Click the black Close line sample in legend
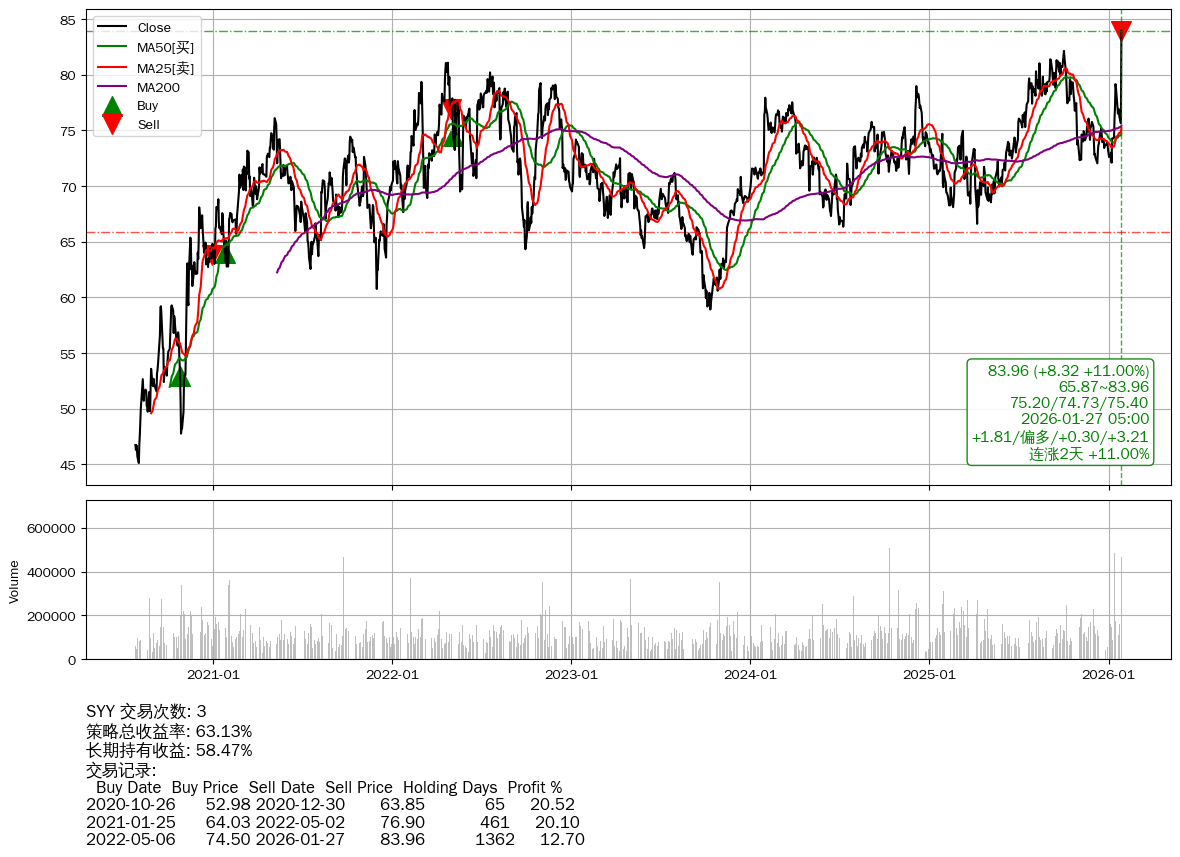Image resolution: width=1180 pixels, height=857 pixels. [x=113, y=28]
